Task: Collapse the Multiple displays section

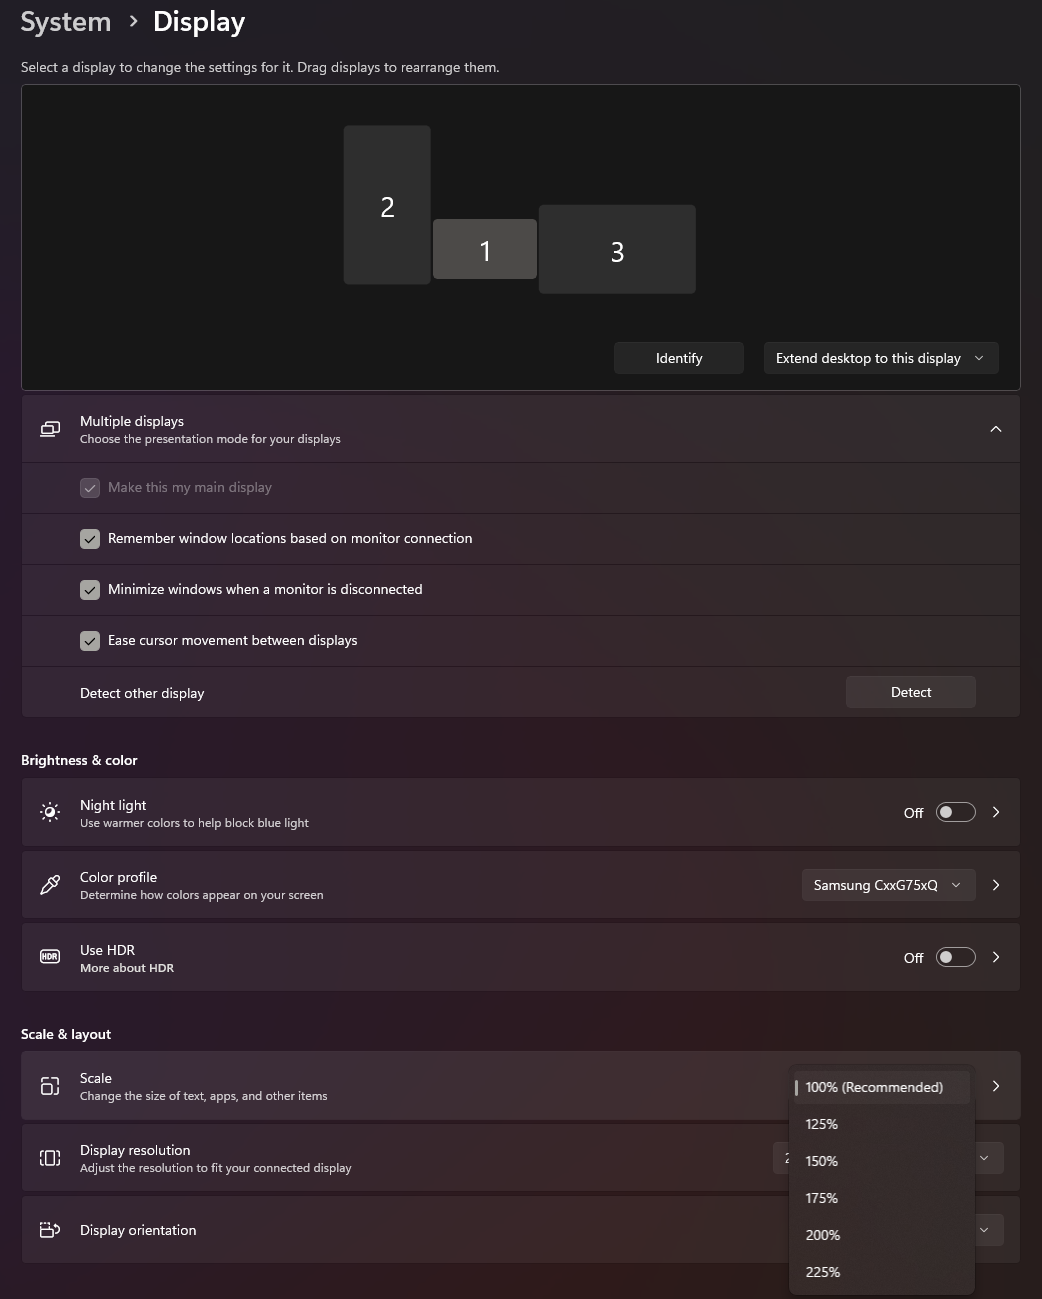Action: click(995, 428)
